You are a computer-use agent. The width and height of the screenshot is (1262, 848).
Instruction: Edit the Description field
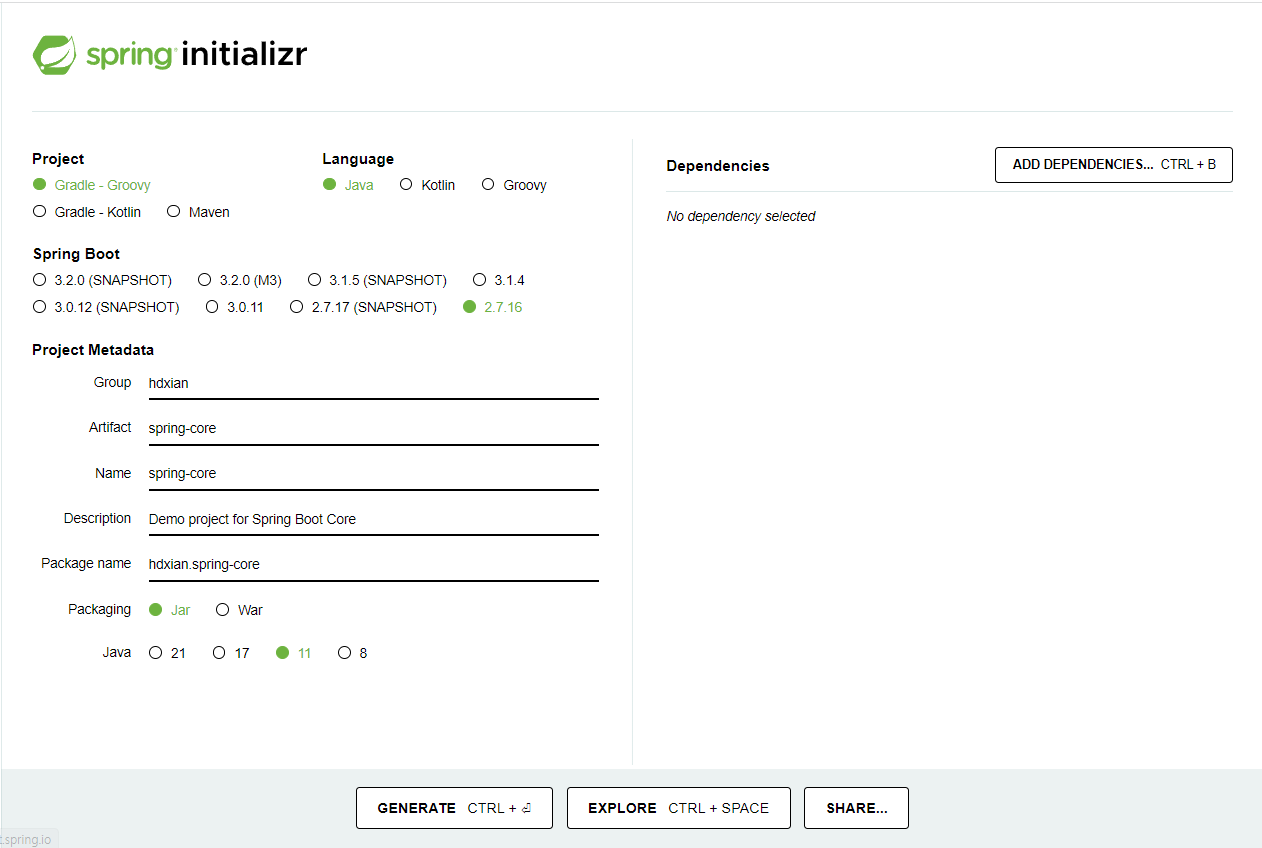[373, 519]
